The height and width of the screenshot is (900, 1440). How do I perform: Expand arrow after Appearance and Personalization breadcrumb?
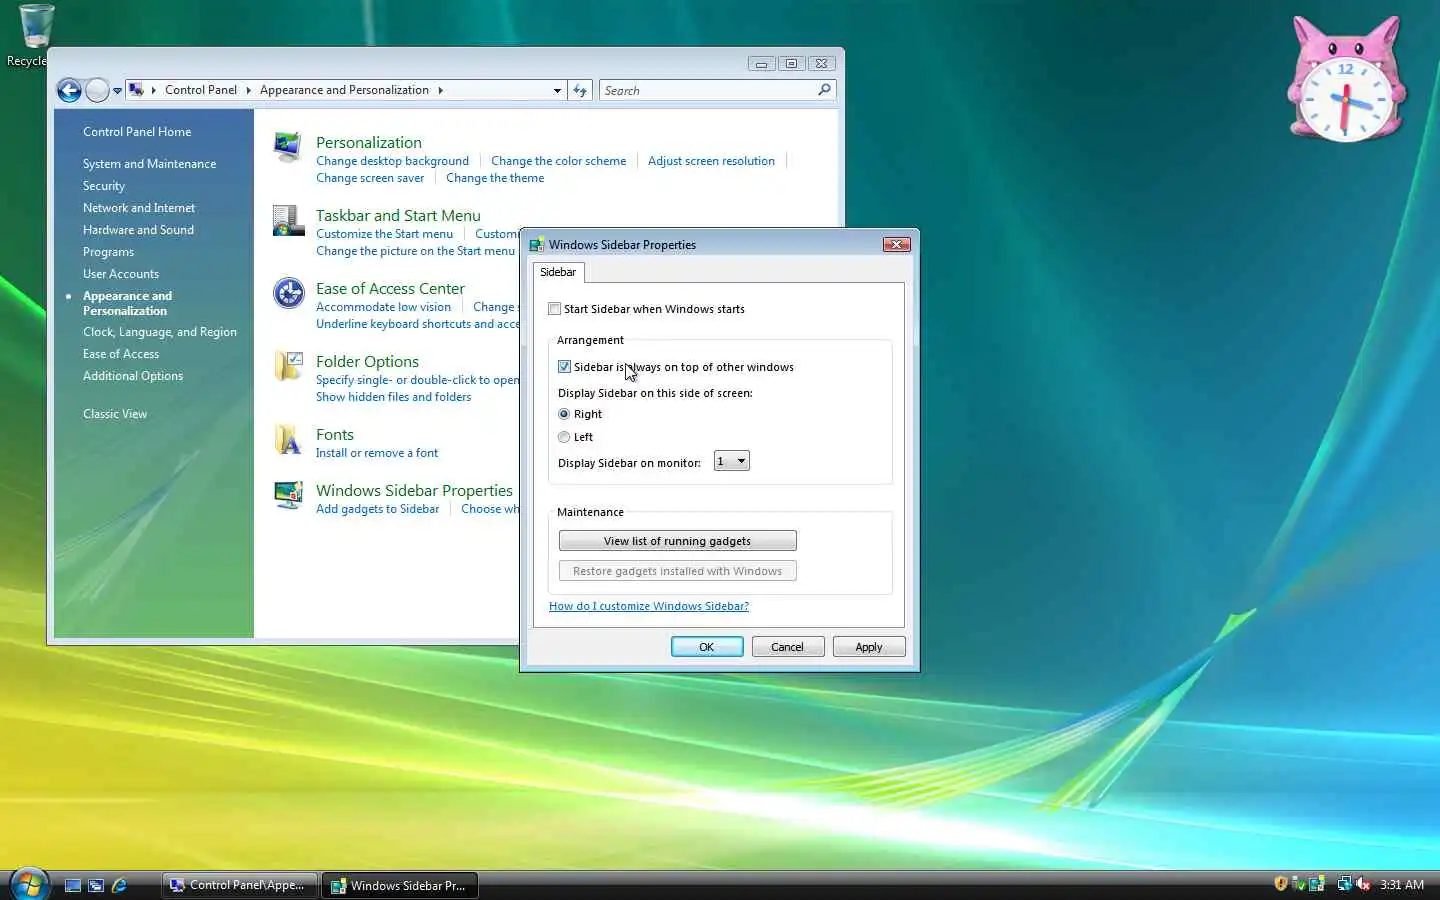pyautogui.click(x=440, y=90)
